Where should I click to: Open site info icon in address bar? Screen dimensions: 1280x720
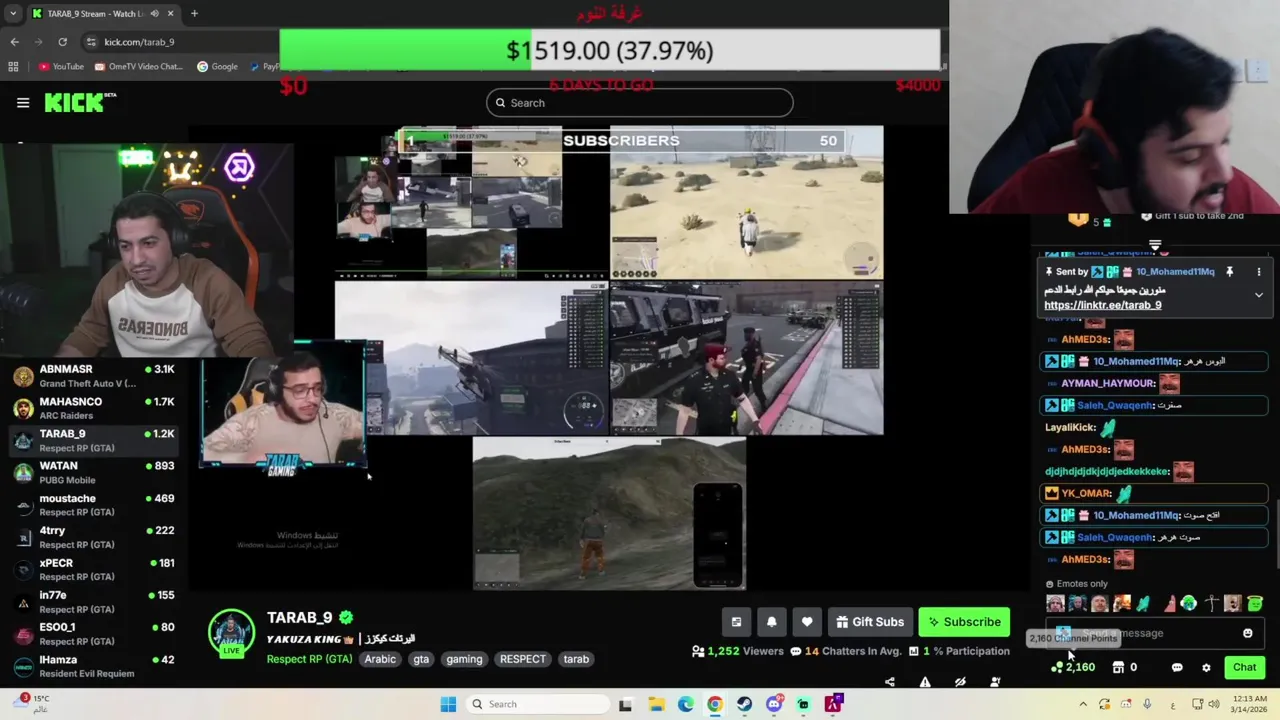coord(92,42)
